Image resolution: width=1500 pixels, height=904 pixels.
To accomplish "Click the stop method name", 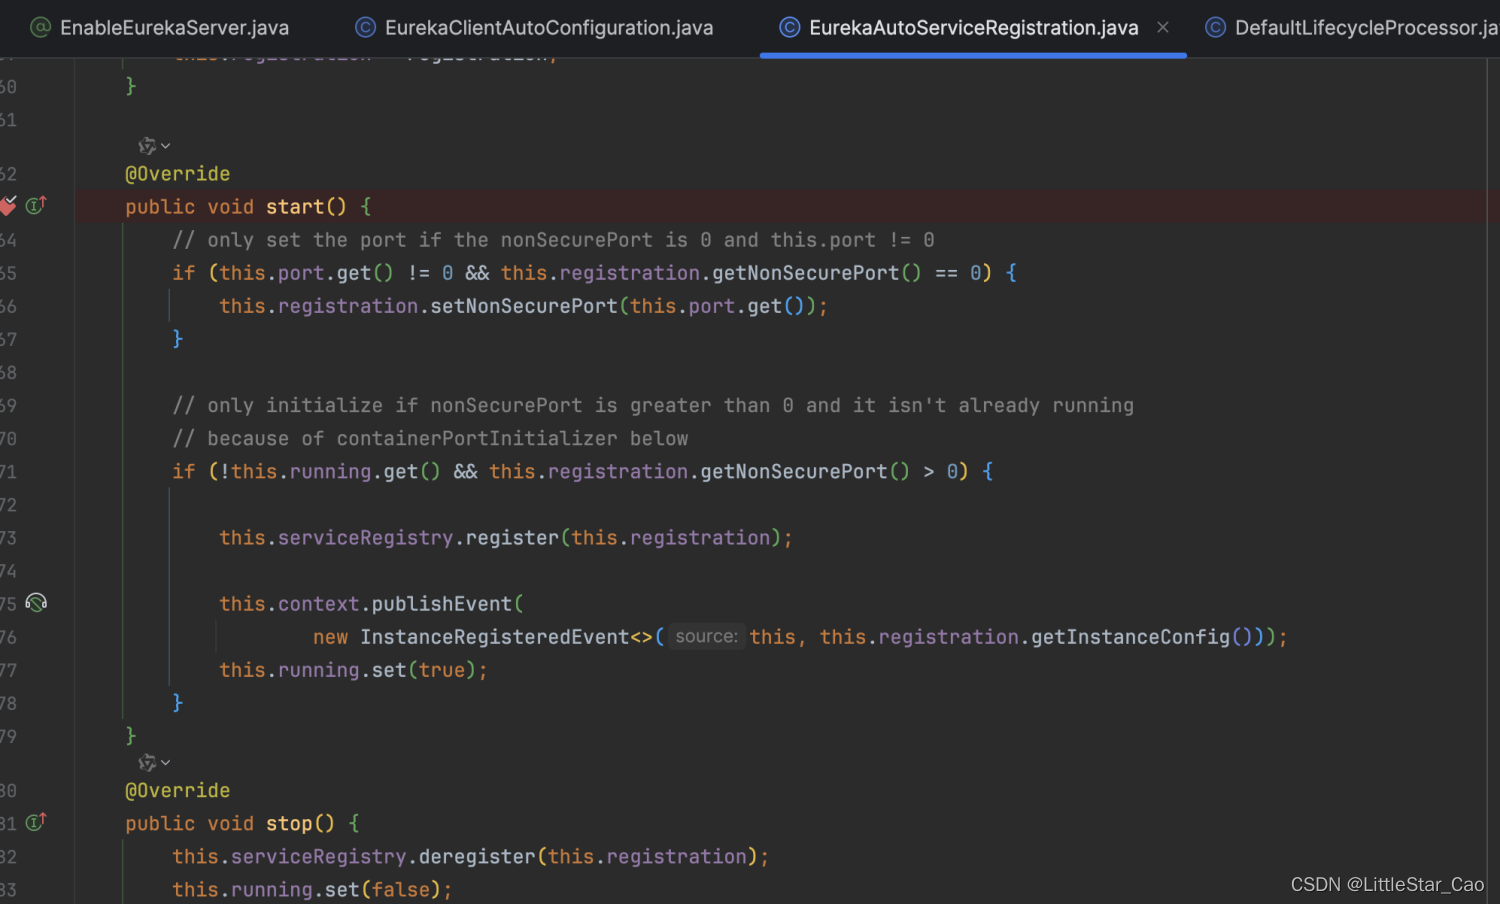I will click(289, 824).
